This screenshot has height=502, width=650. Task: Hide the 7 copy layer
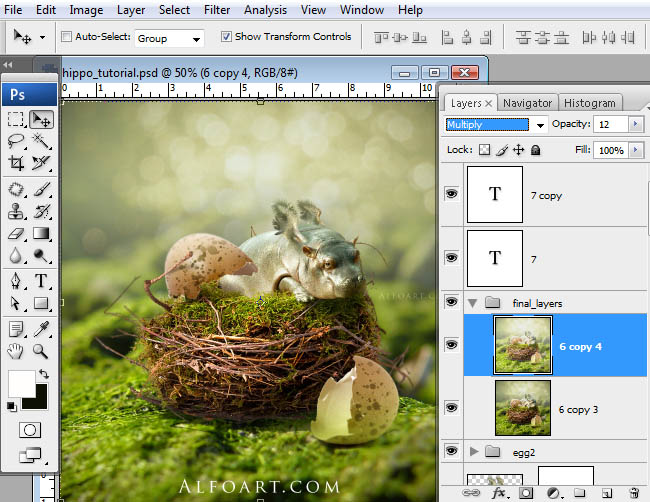451,194
